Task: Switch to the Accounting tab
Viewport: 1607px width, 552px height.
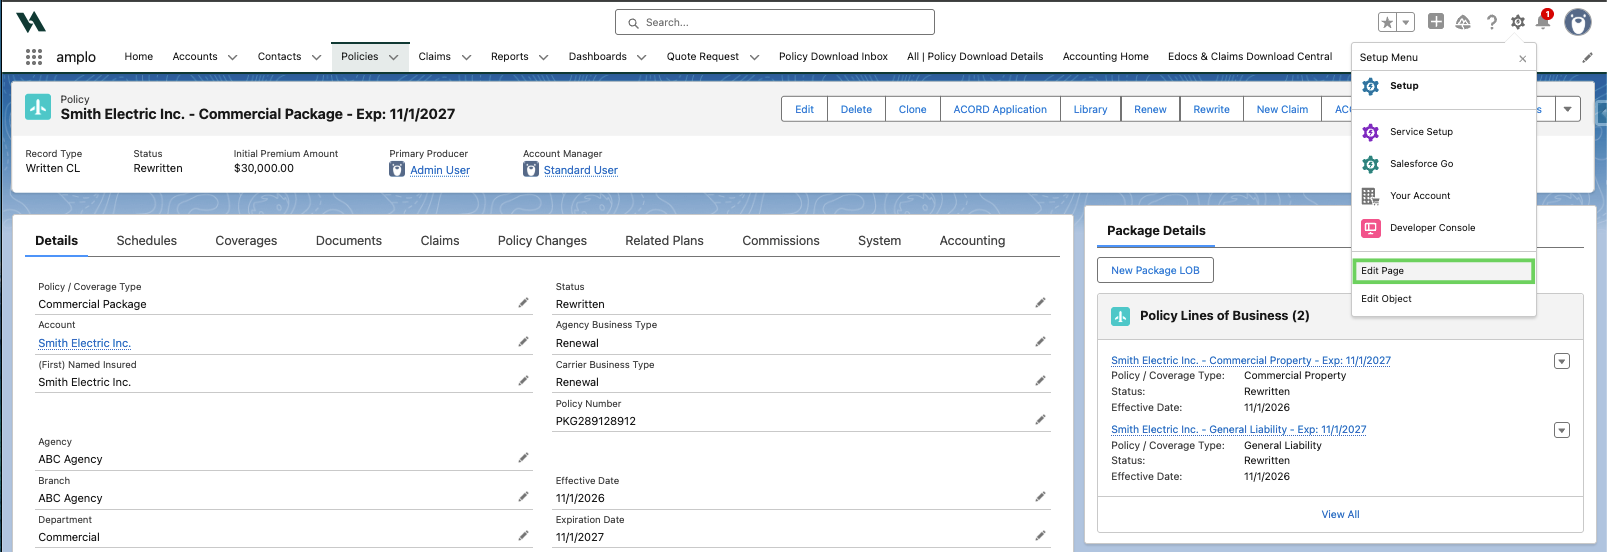Action: pos(972,241)
